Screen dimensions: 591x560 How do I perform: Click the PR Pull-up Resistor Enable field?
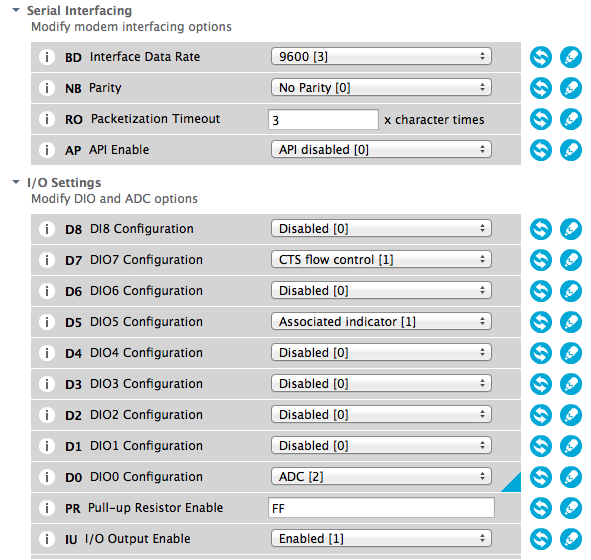click(x=381, y=508)
